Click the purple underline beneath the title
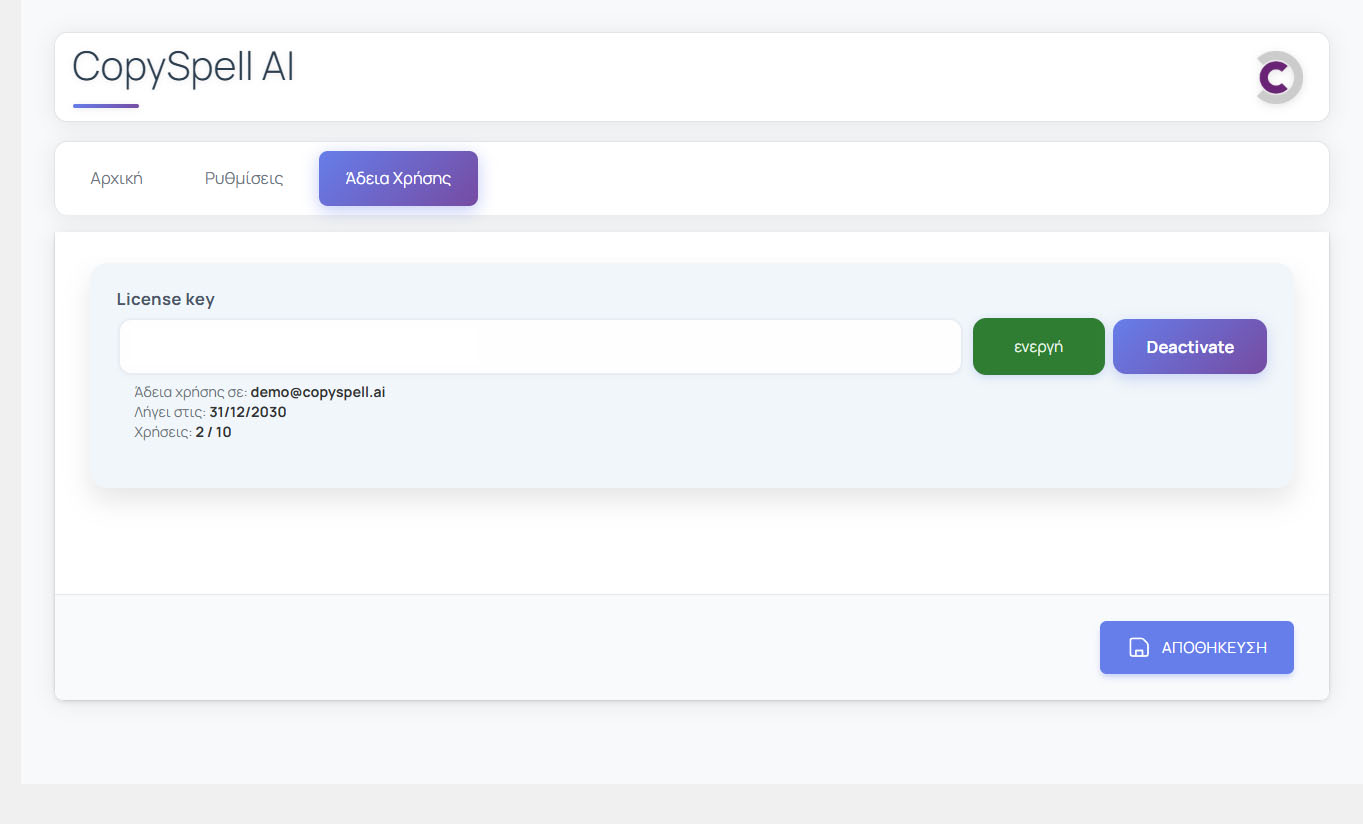Viewport: 1363px width, 824px height. point(106,105)
